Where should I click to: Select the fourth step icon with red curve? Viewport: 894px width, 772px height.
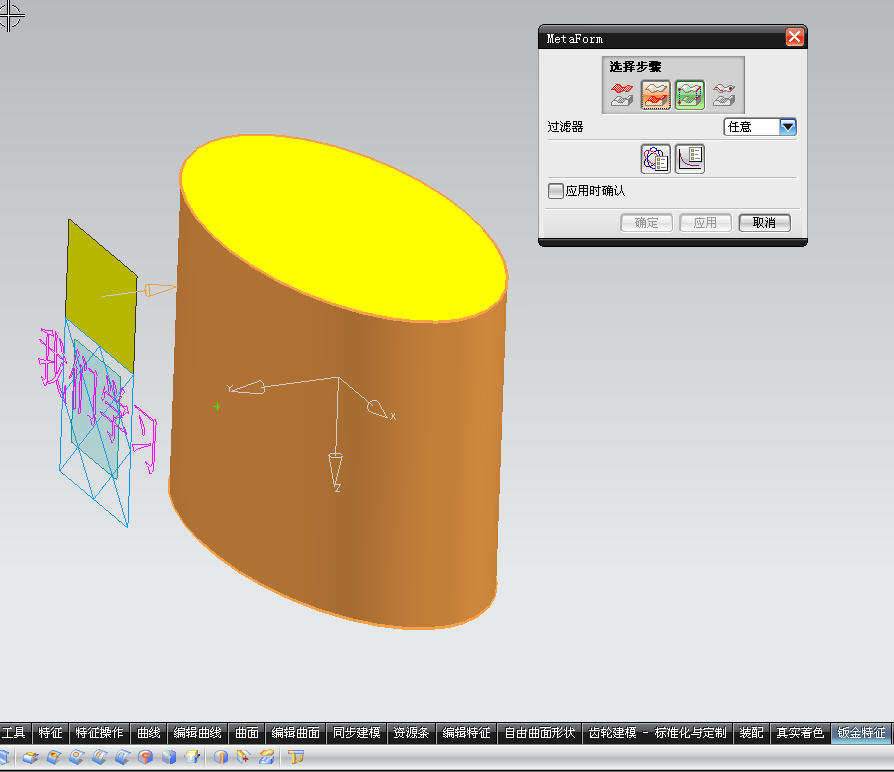click(724, 95)
